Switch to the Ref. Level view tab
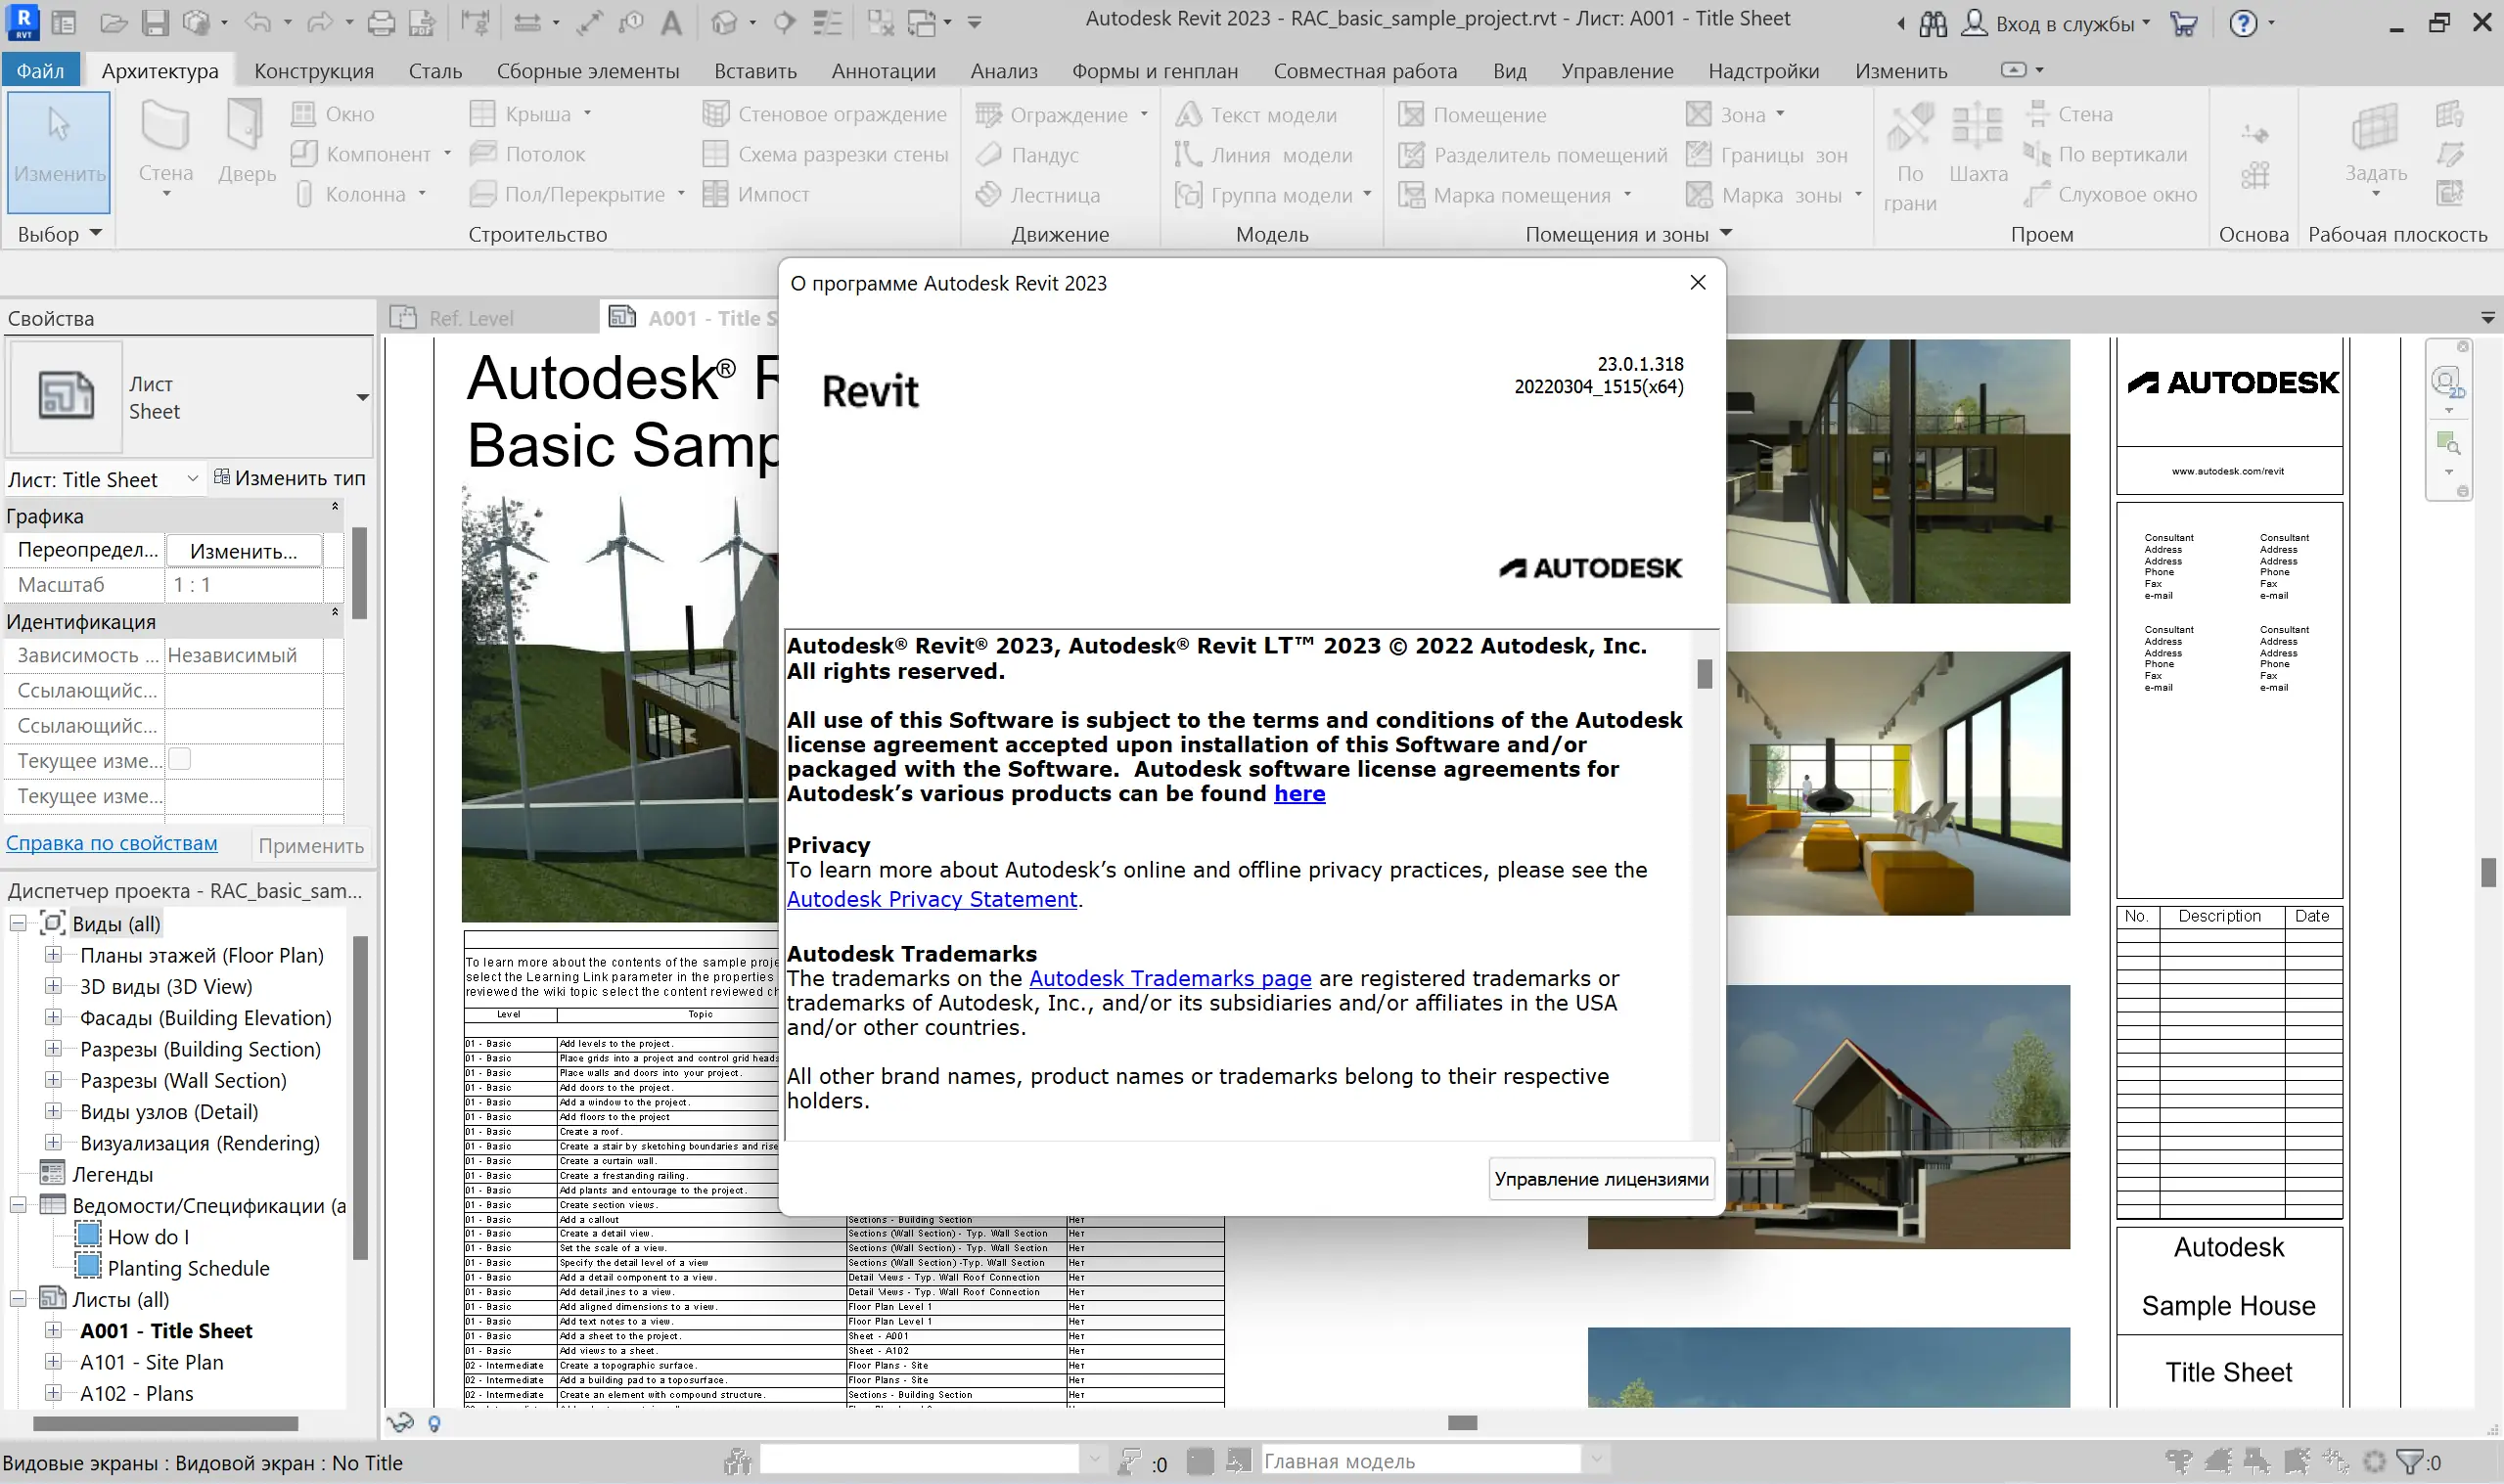 [470, 318]
